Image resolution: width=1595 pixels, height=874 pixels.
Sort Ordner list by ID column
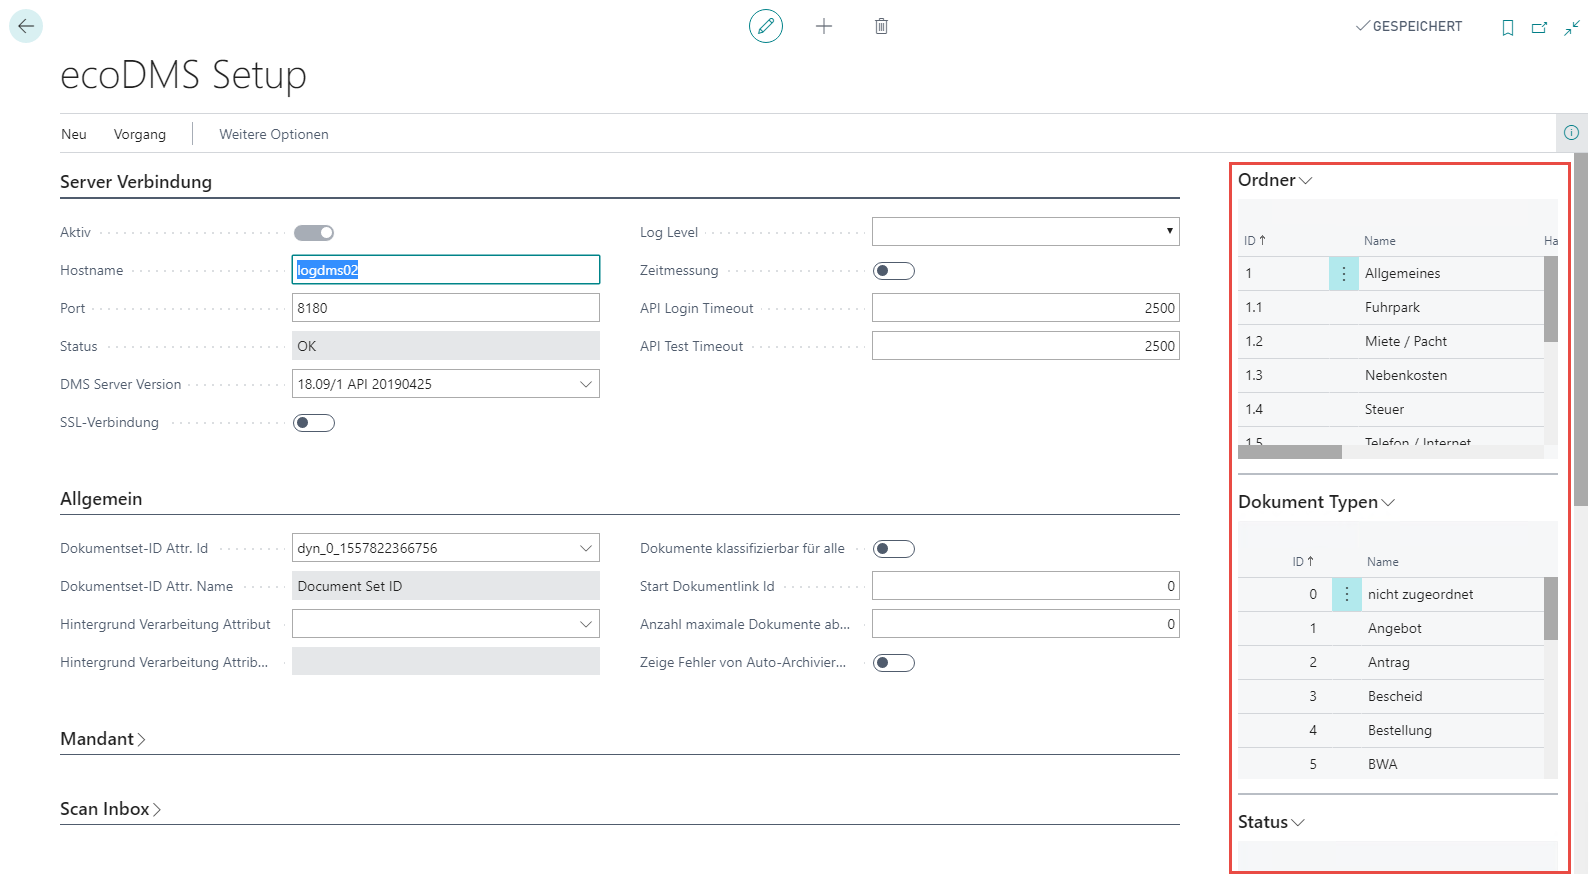coord(1255,241)
